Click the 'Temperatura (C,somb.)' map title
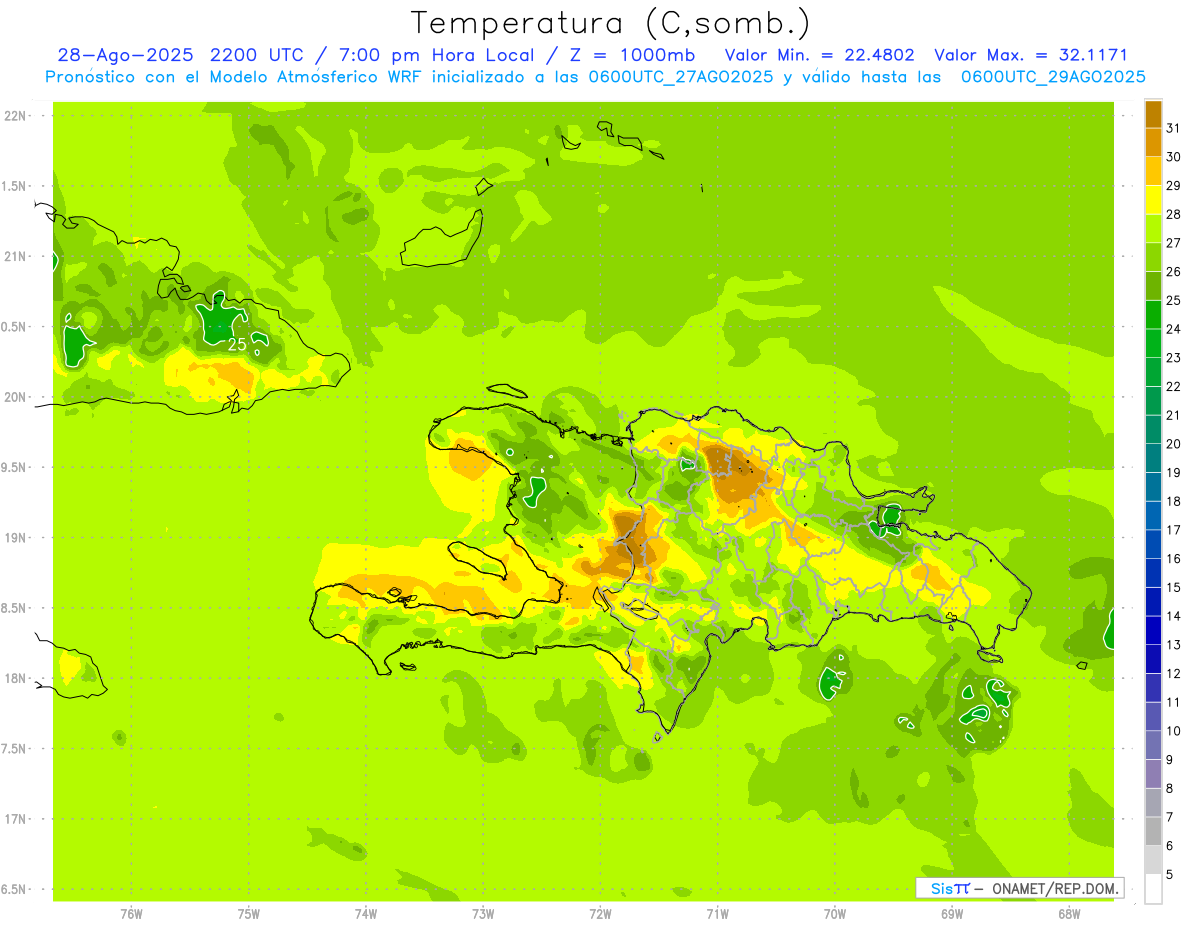 click(x=611, y=23)
